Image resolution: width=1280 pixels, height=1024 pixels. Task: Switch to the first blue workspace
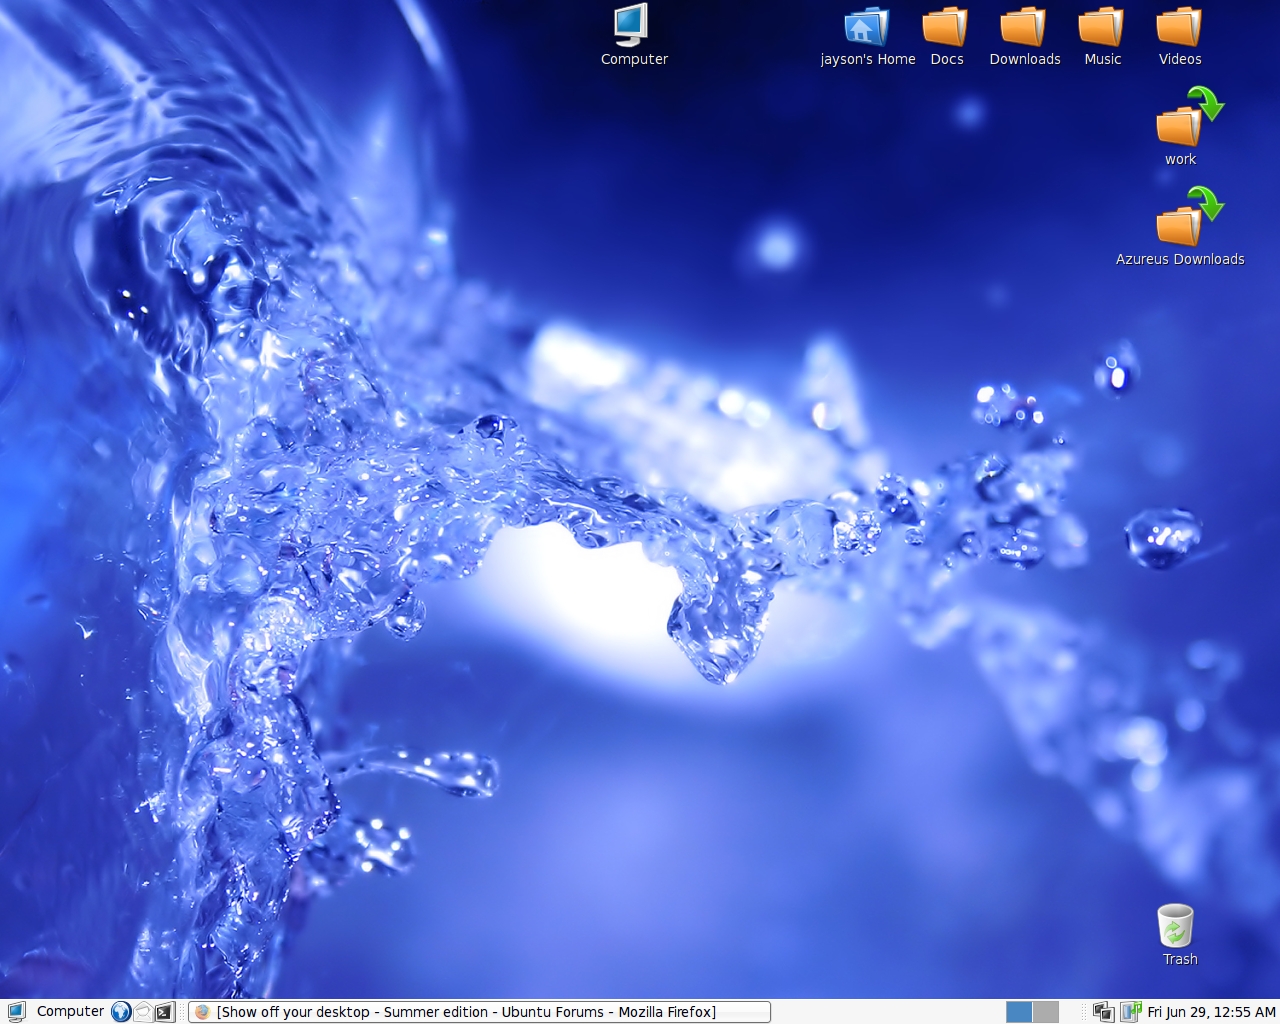tap(1019, 1012)
